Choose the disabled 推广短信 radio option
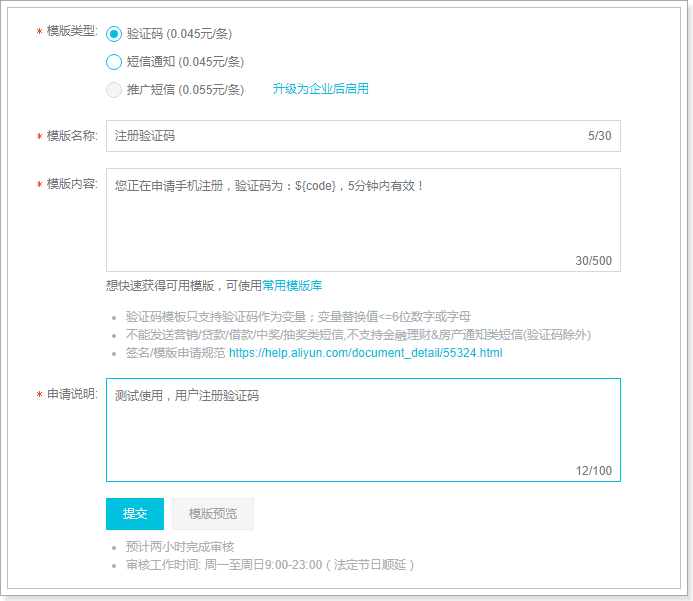This screenshot has height=601, width=693. coord(114,90)
